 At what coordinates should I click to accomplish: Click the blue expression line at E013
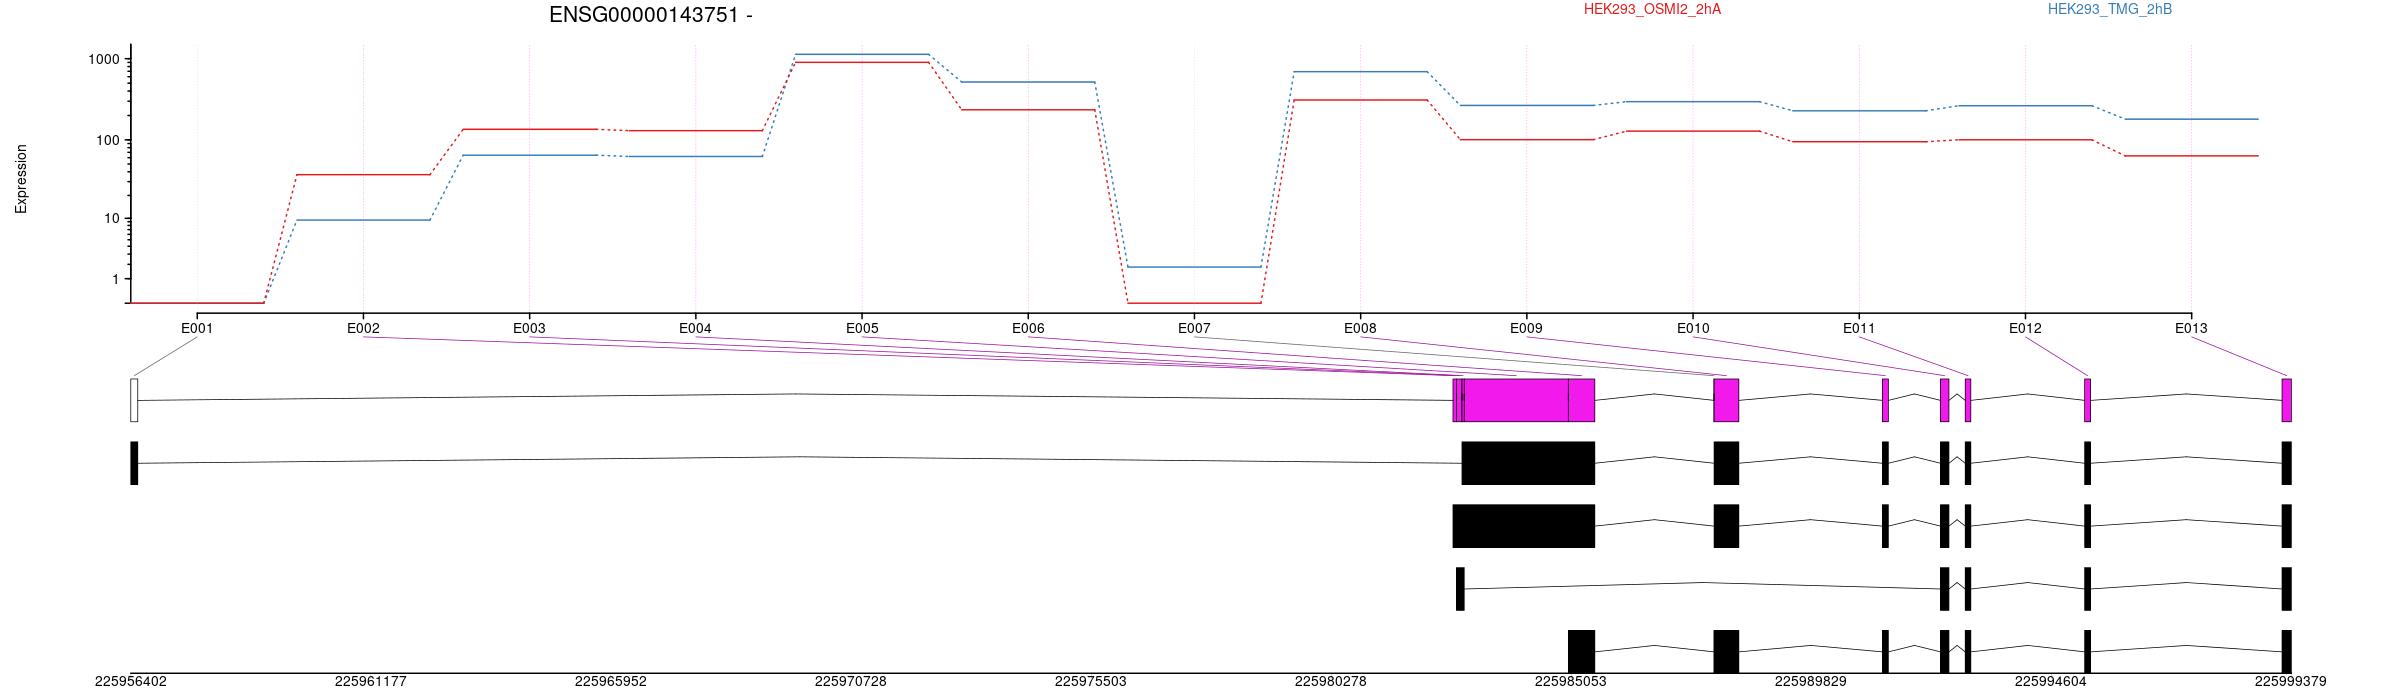[2191, 119]
